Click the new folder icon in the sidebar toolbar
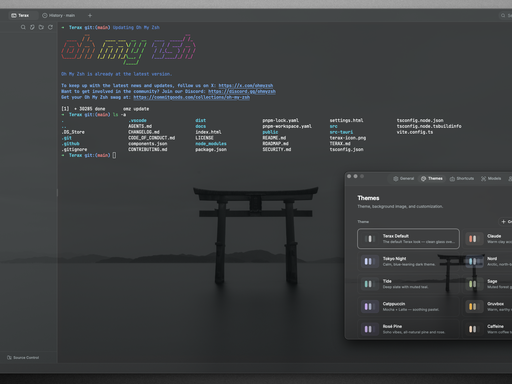Screen dimensions: 512x384 point(41,27)
